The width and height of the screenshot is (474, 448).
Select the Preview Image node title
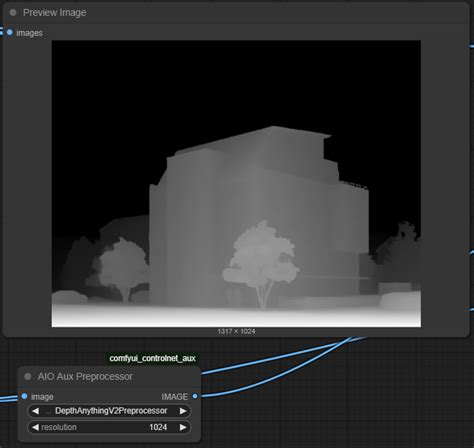55,13
